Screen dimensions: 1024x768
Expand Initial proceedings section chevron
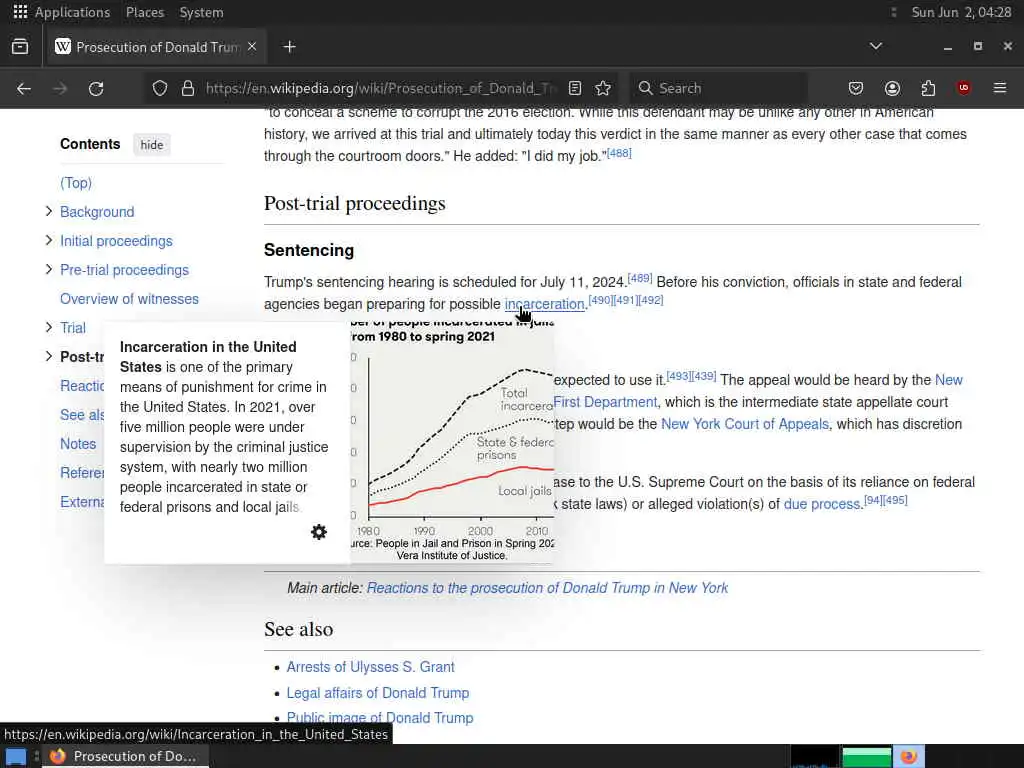(49, 240)
